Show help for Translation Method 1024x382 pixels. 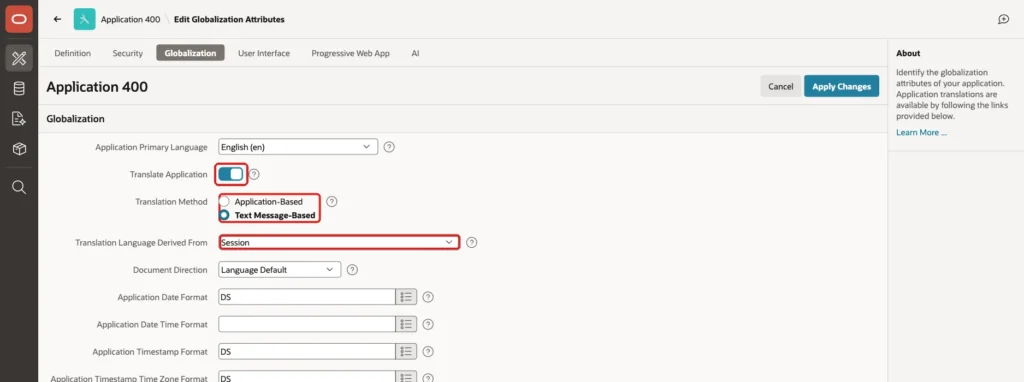click(332, 202)
